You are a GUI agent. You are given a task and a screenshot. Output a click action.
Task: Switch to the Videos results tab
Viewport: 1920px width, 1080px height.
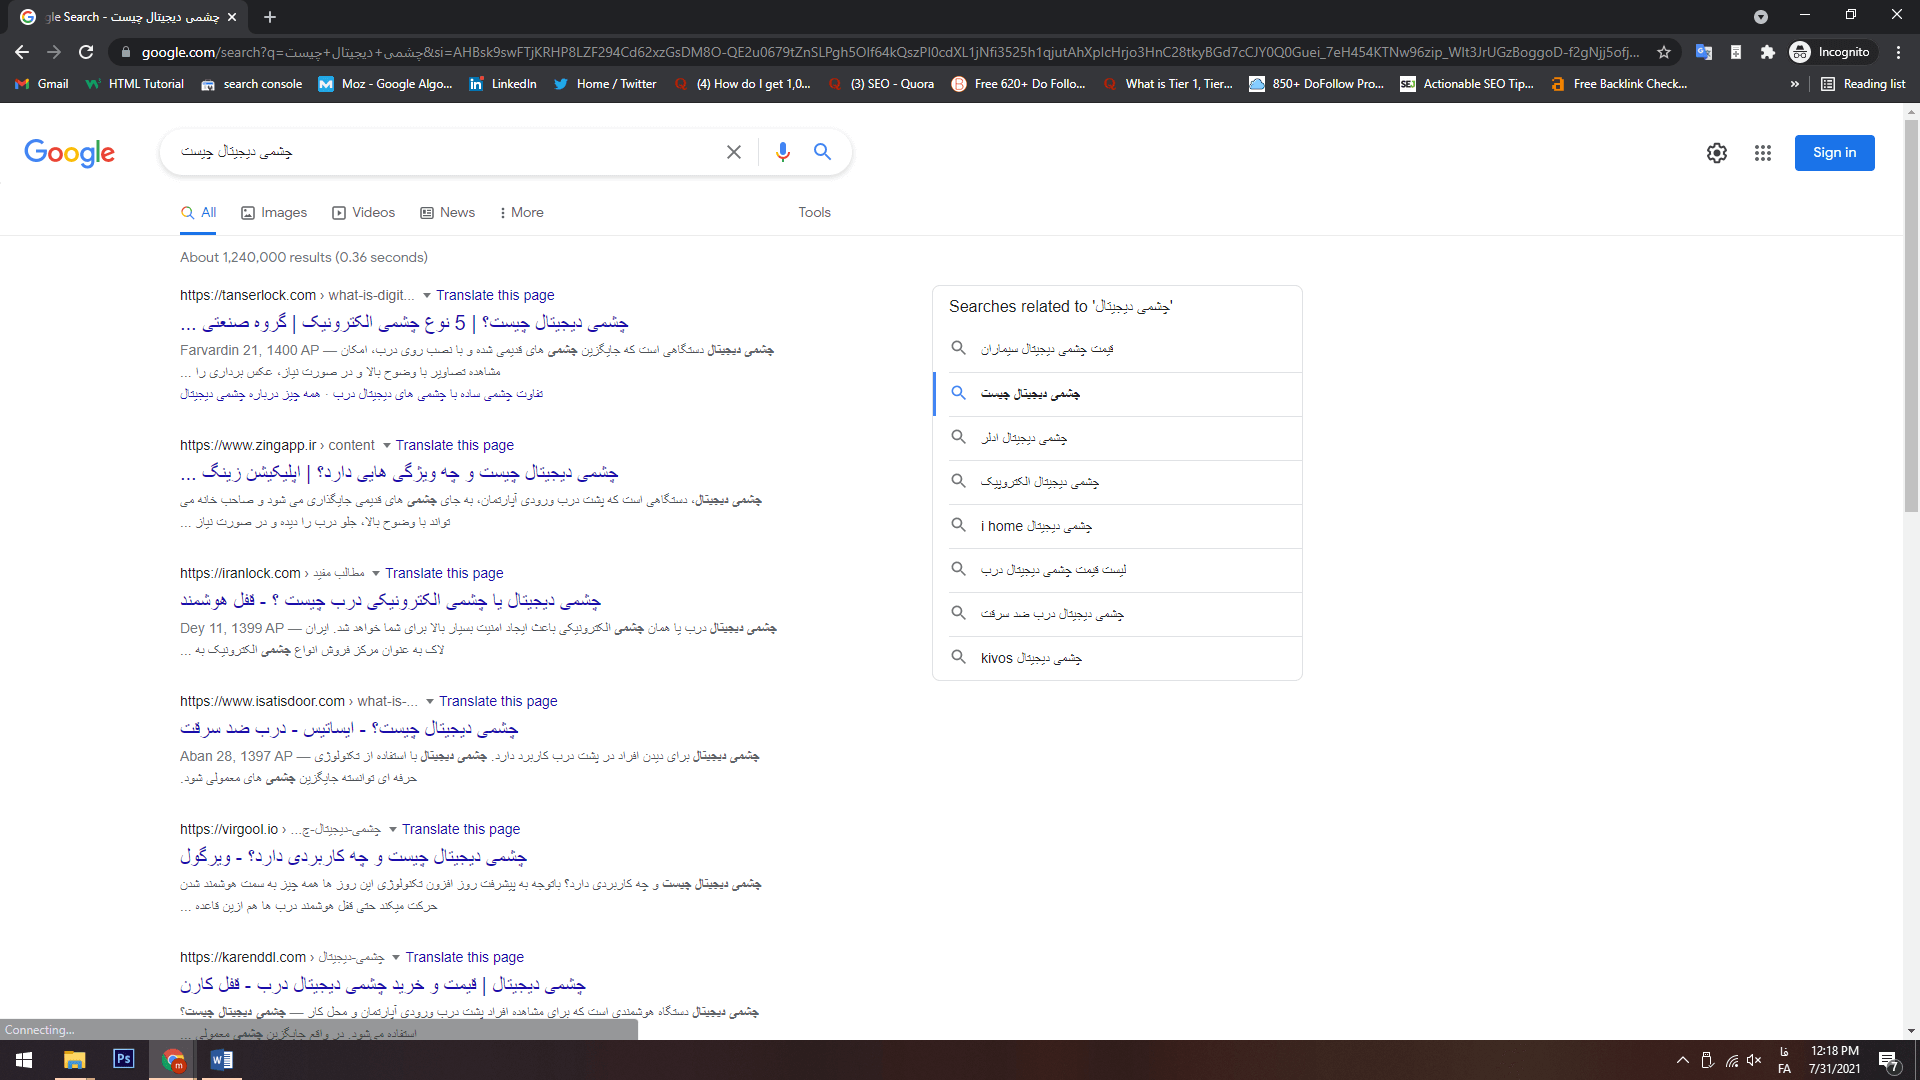364,213
